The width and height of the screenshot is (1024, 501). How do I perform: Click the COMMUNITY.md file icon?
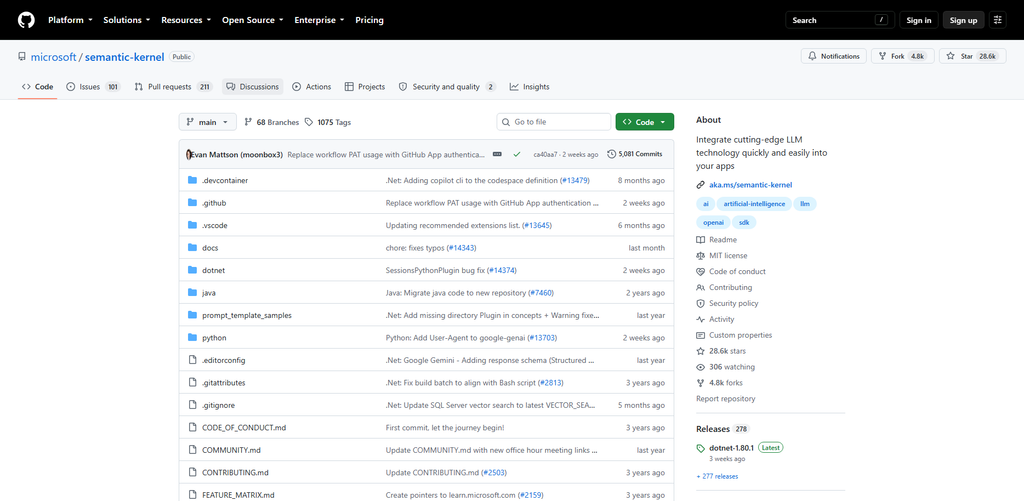click(x=192, y=450)
